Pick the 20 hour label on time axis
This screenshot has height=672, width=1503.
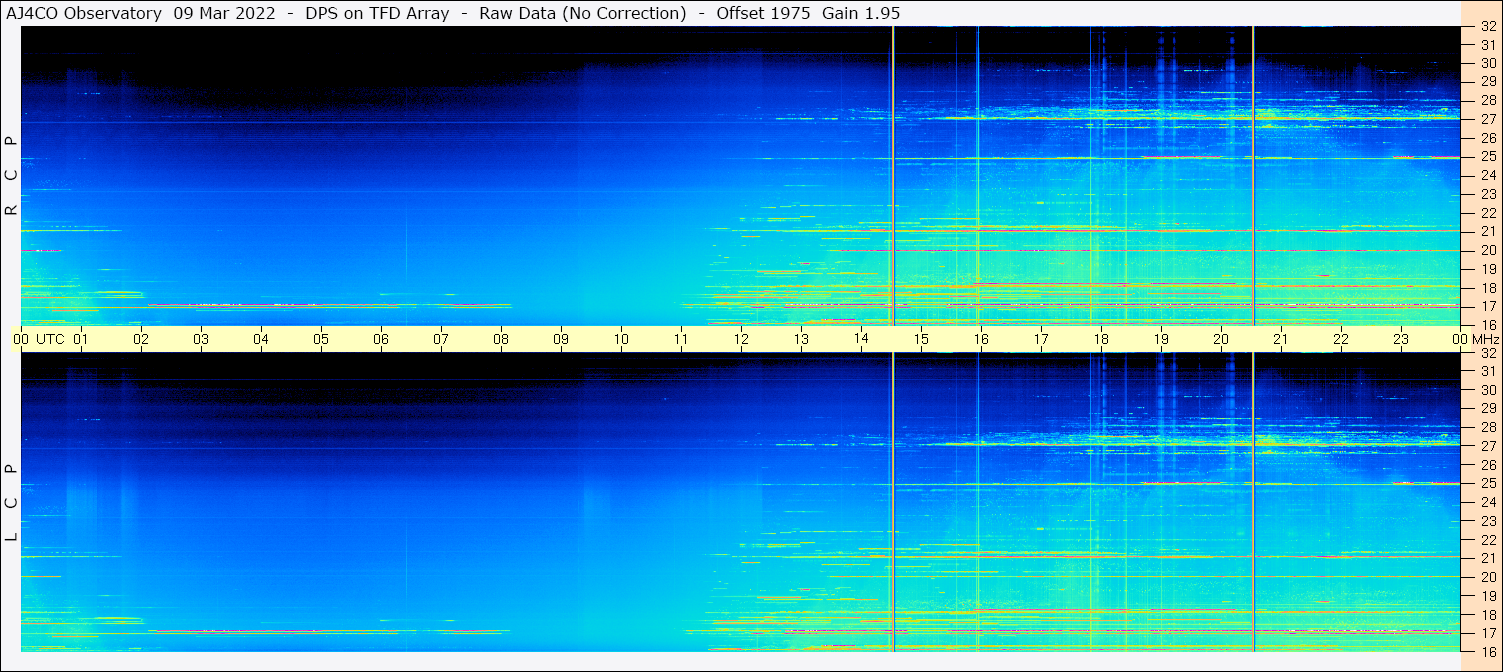1221,339
